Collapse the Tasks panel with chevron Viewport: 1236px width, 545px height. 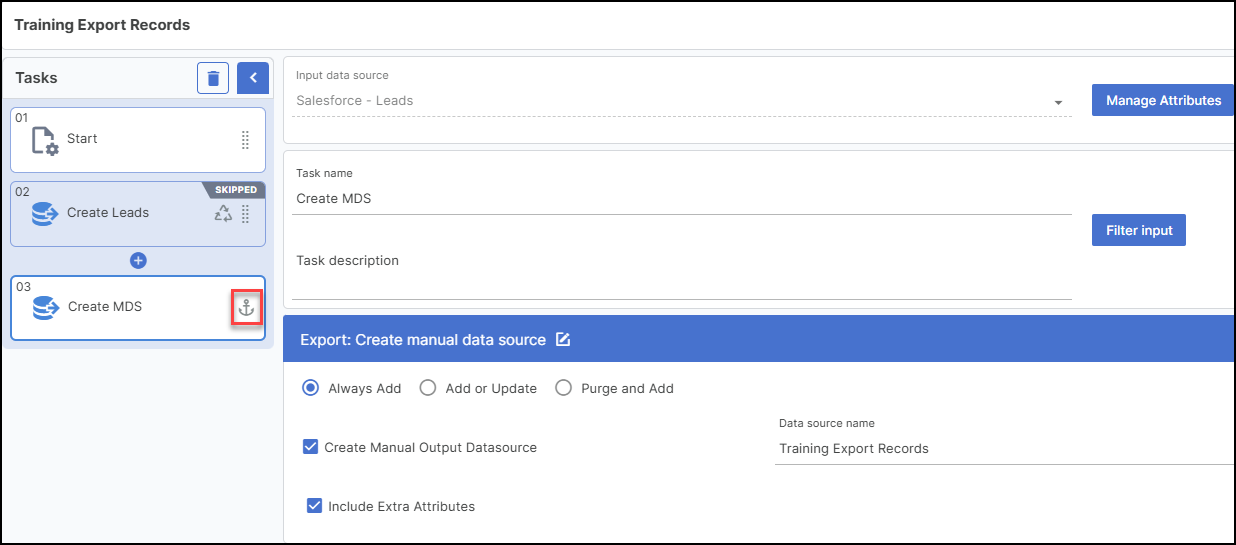253,78
